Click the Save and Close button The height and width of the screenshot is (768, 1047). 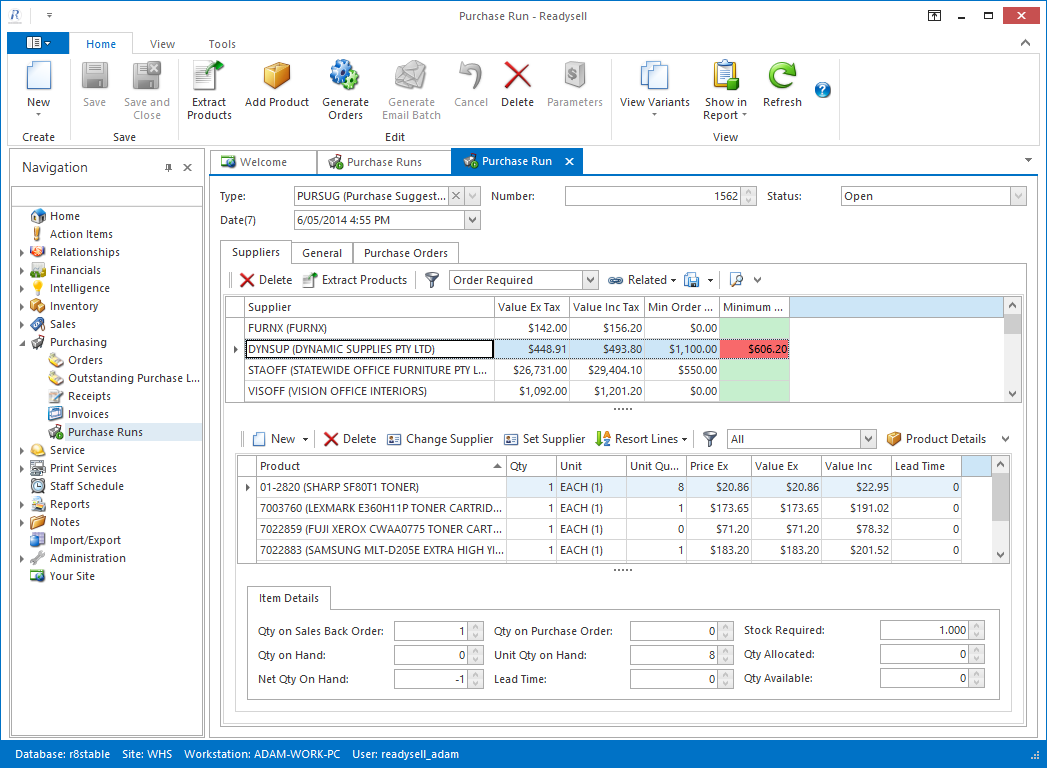(146, 88)
